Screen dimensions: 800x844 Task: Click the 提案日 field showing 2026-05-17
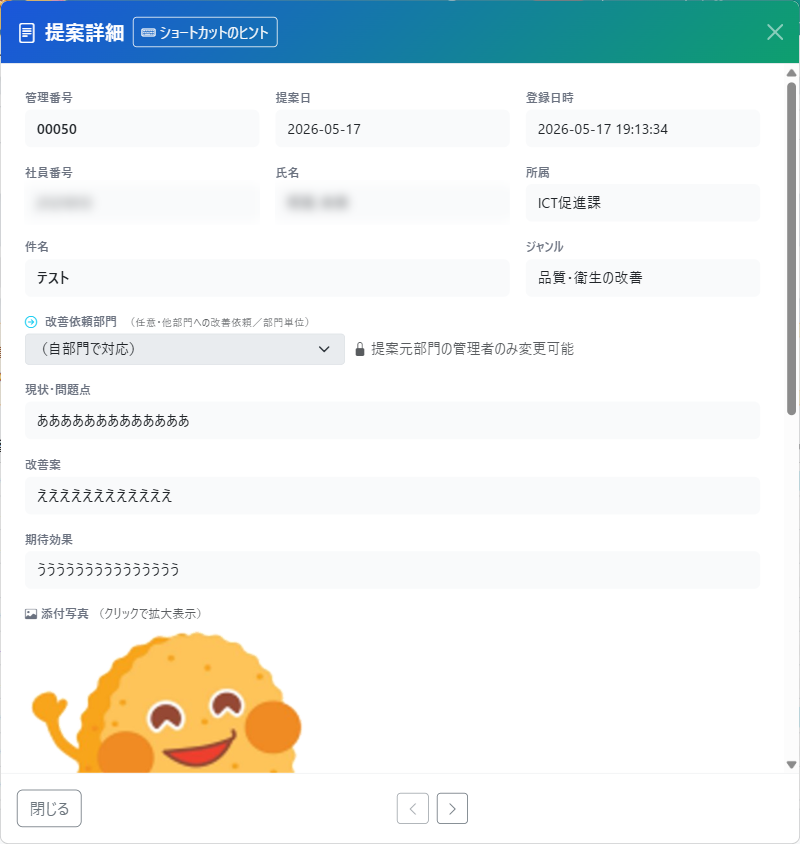[x=392, y=129]
